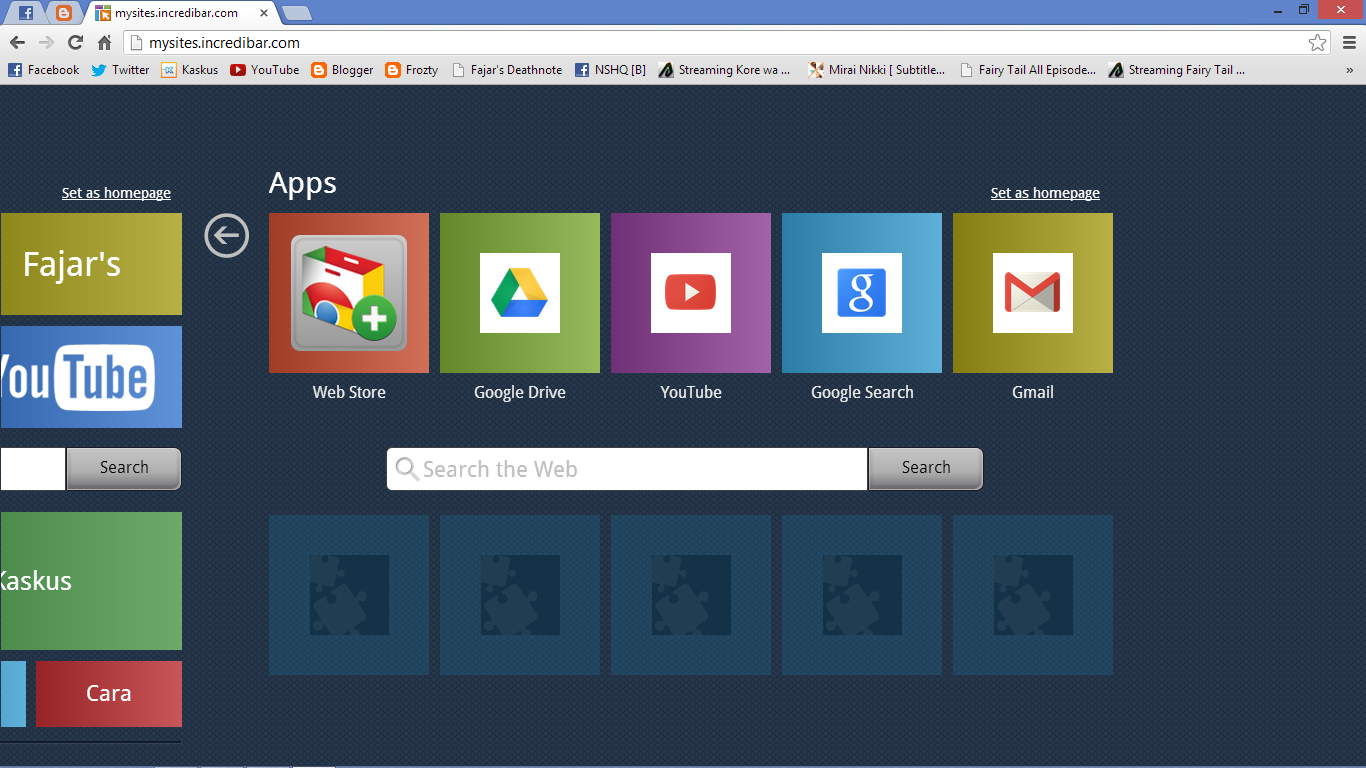Go back using the circular arrow beside Apps
This screenshot has height=768, width=1366.
click(226, 235)
